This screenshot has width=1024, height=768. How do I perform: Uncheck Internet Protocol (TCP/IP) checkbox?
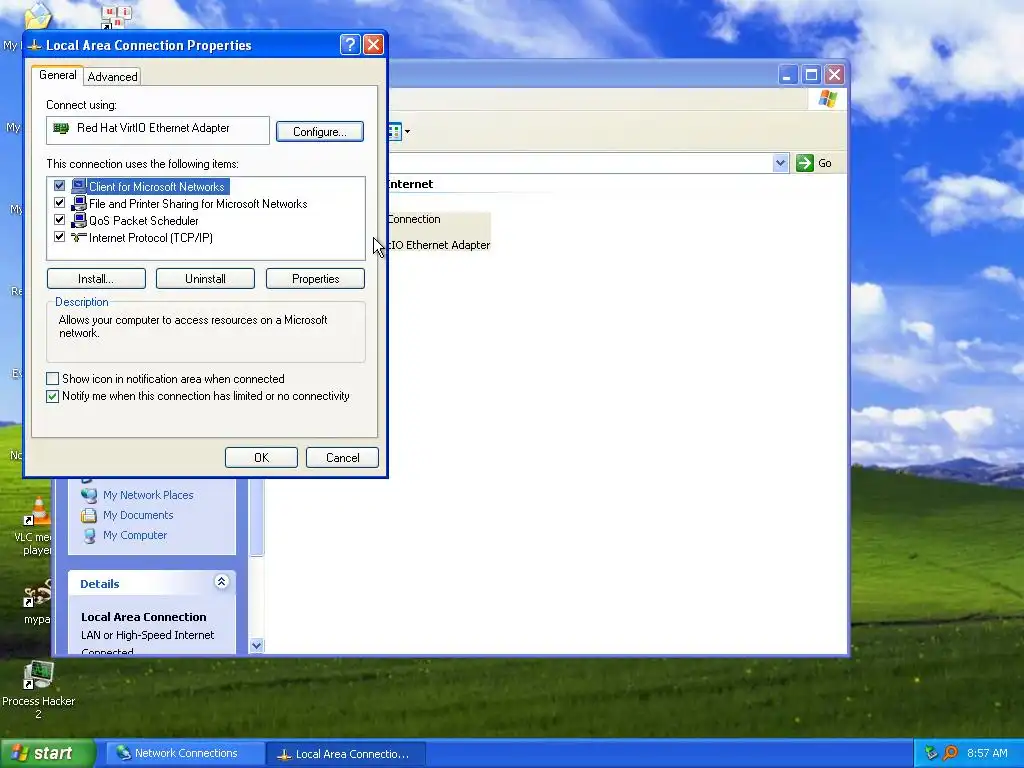click(59, 237)
